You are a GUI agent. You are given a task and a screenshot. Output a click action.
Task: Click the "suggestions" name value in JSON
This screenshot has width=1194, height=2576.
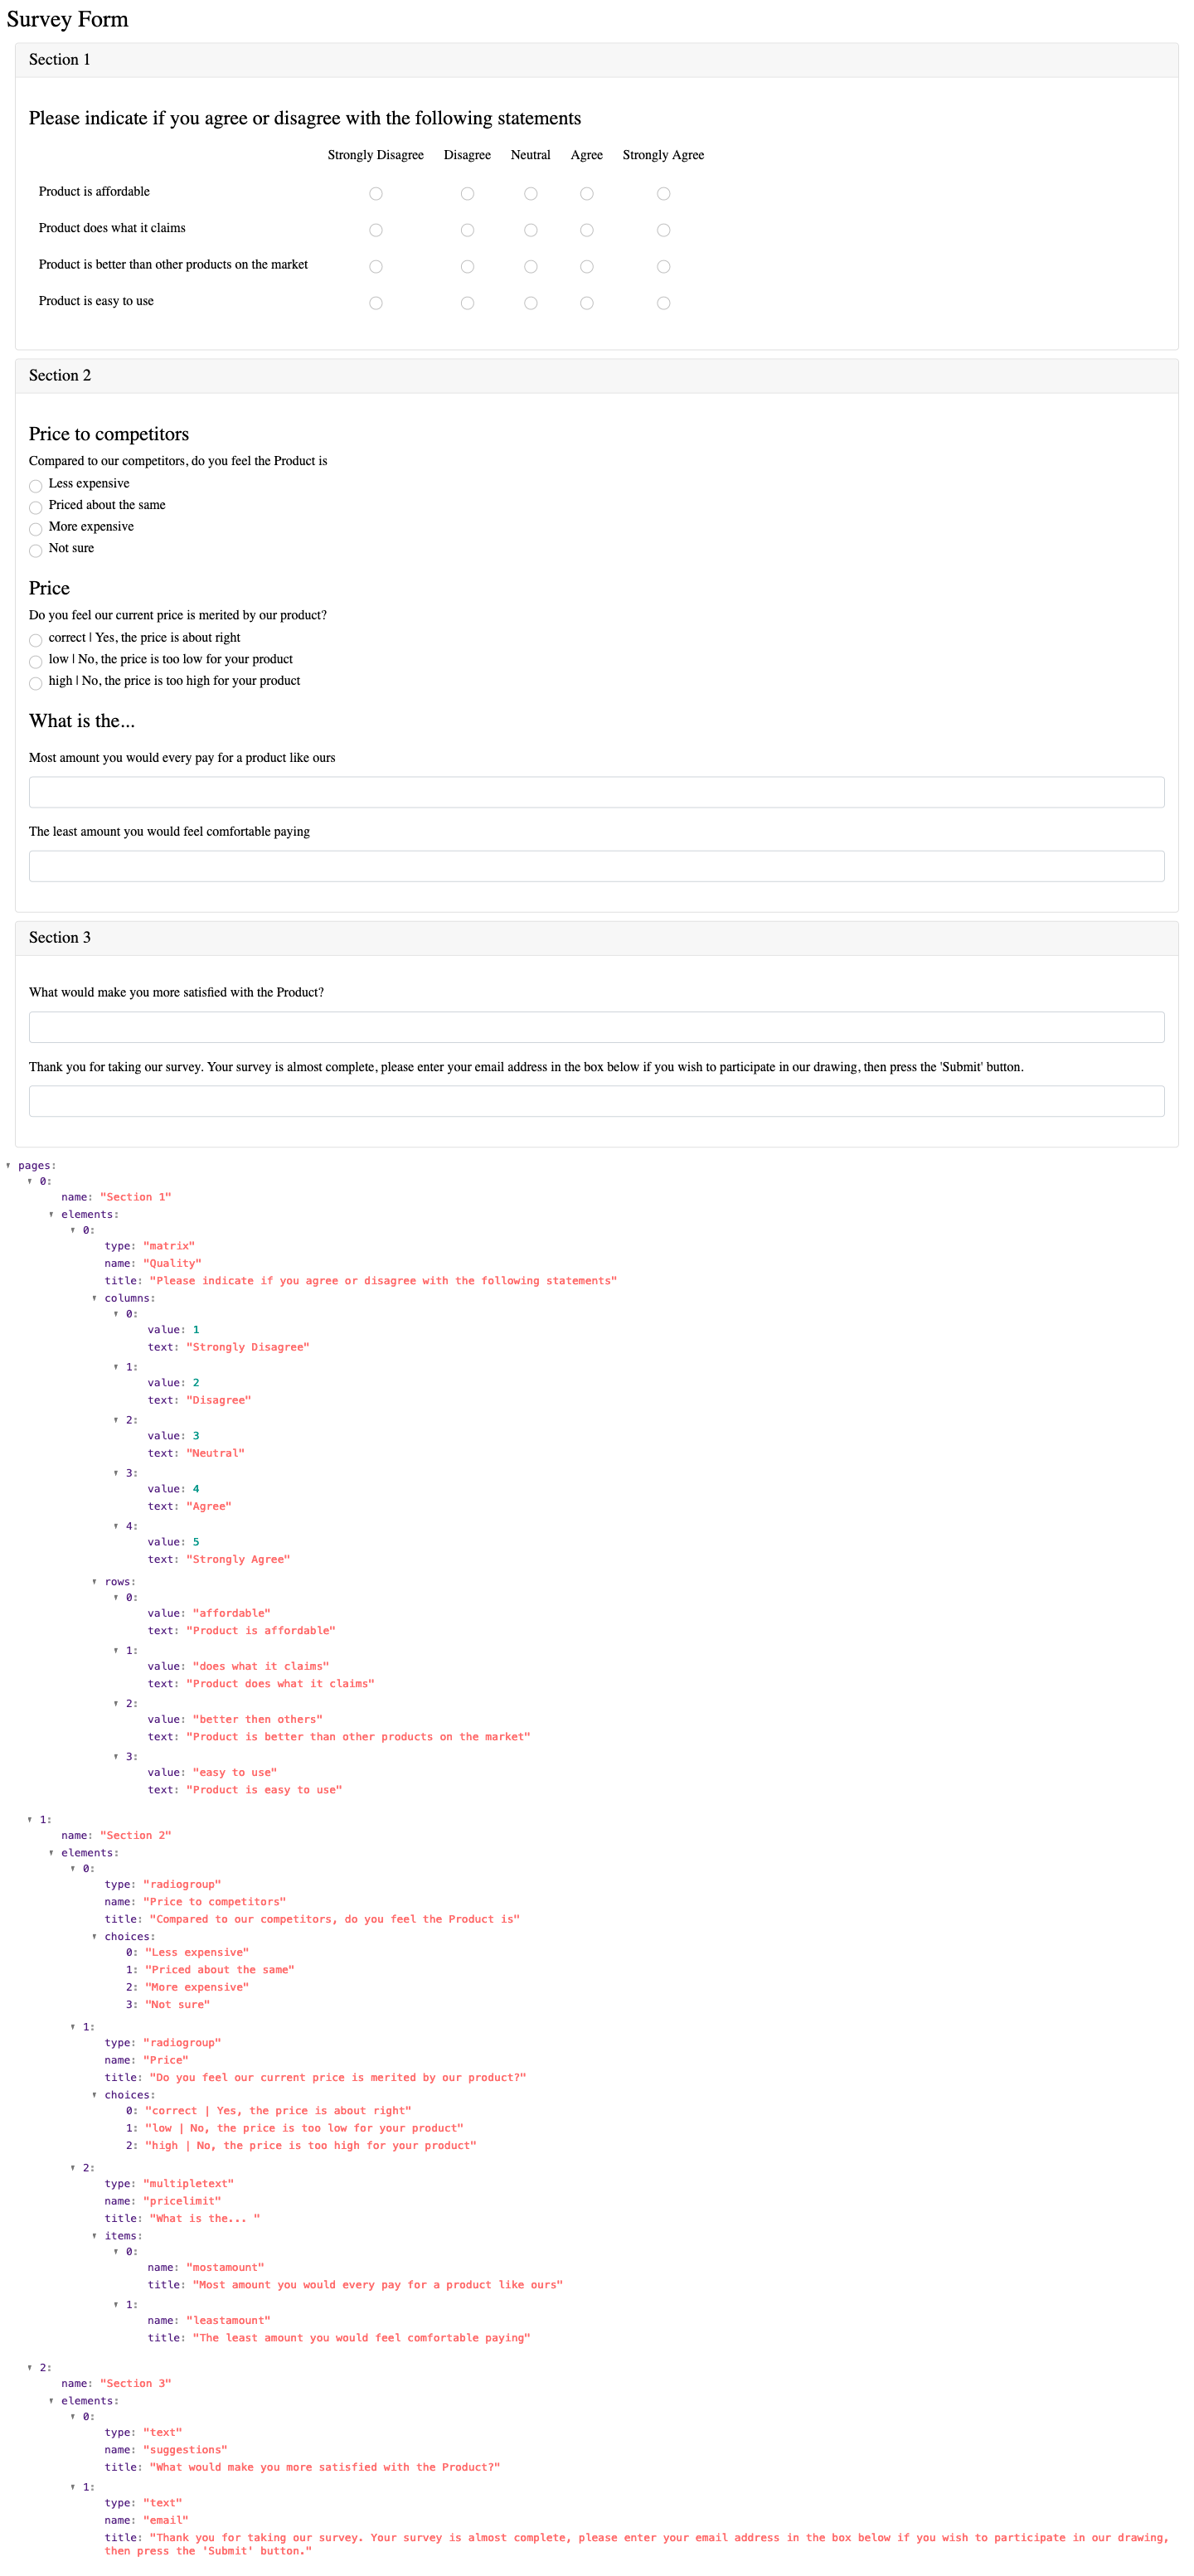(x=185, y=2449)
